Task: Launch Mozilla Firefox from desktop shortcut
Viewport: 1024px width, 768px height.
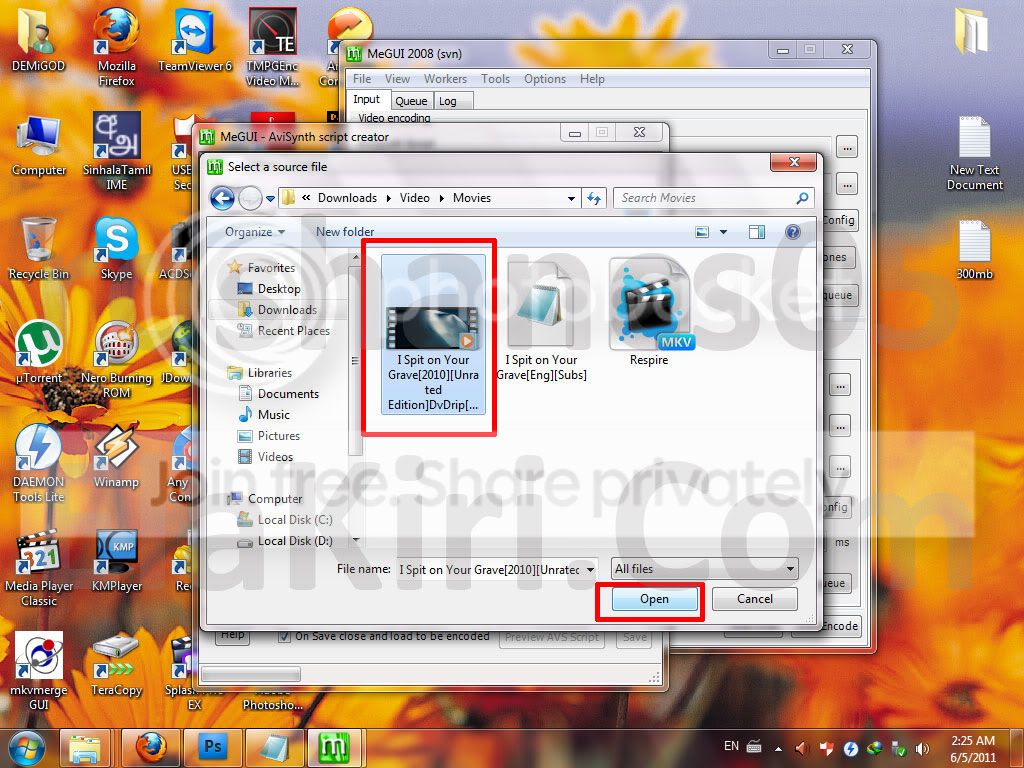Action: [x=116, y=47]
